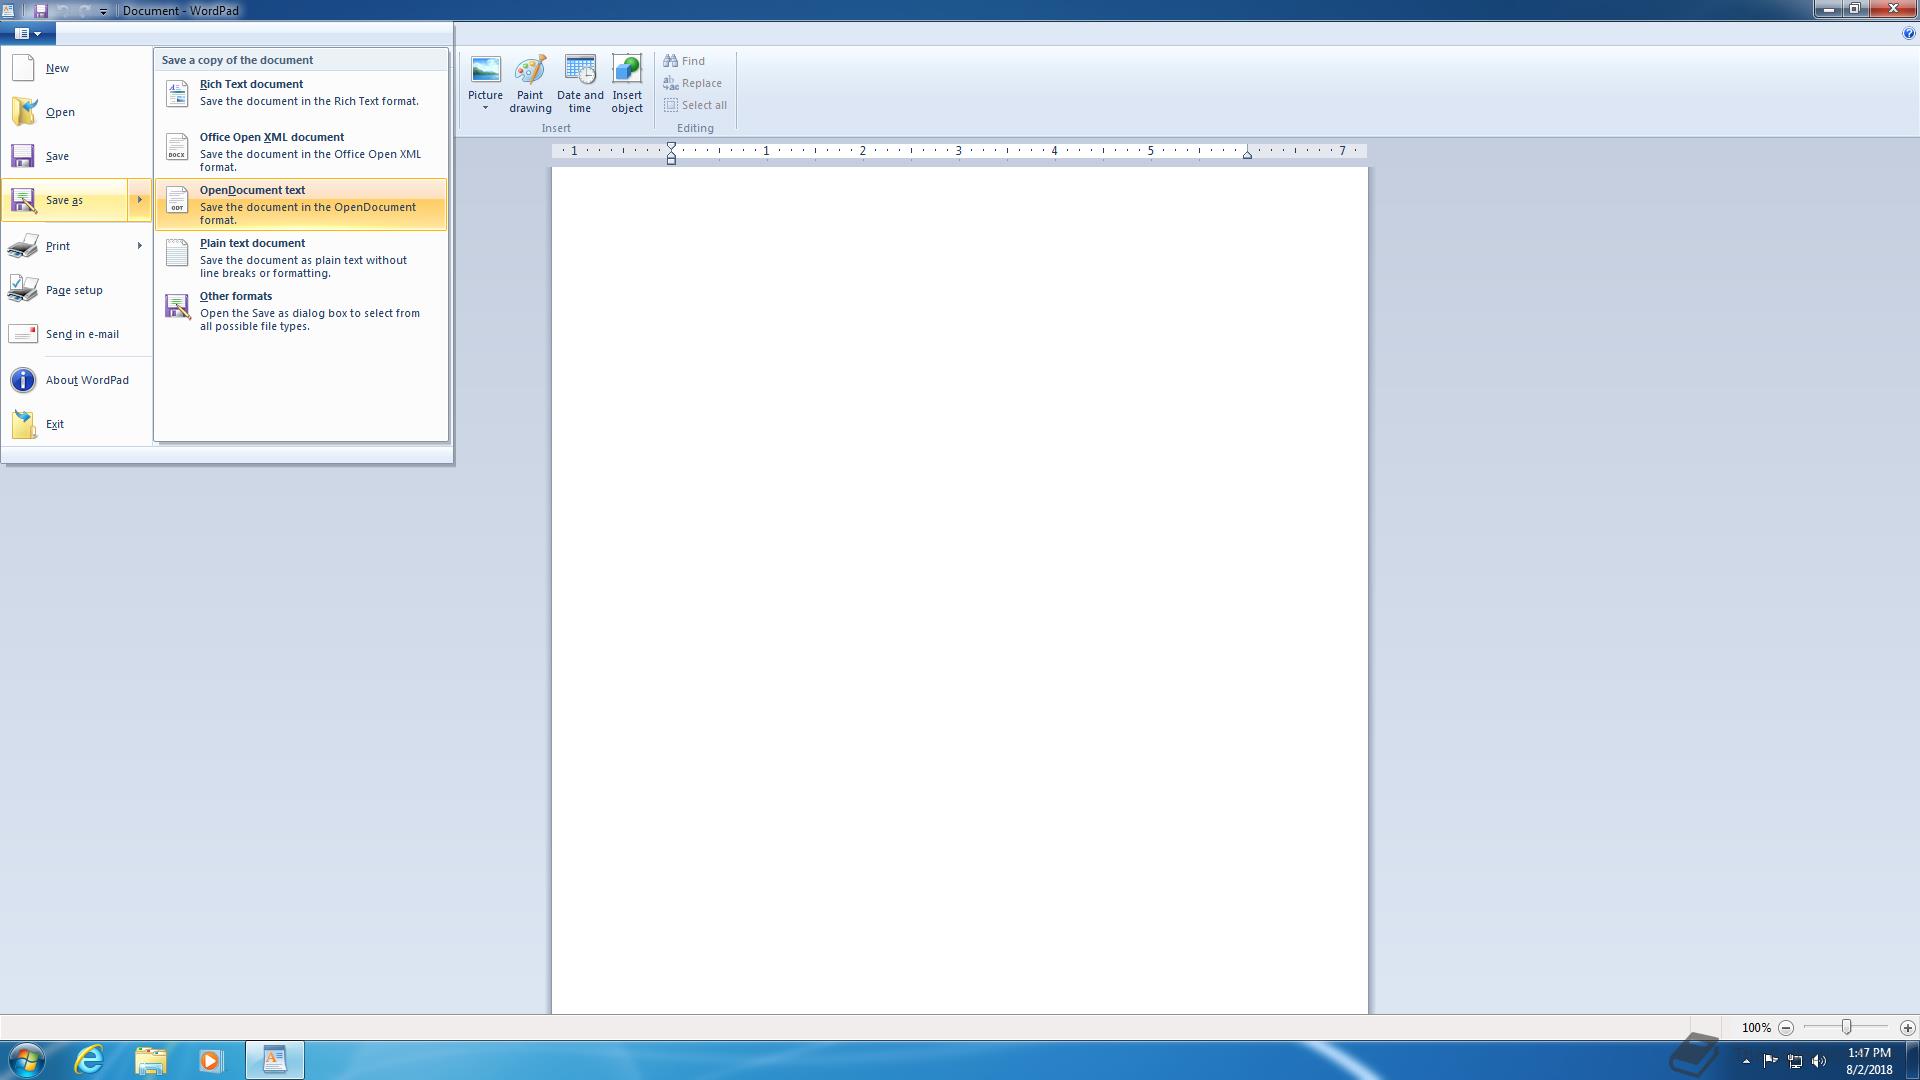1920x1080 pixels.
Task: Click the first-line indent ruler marker
Action: pos(671,146)
